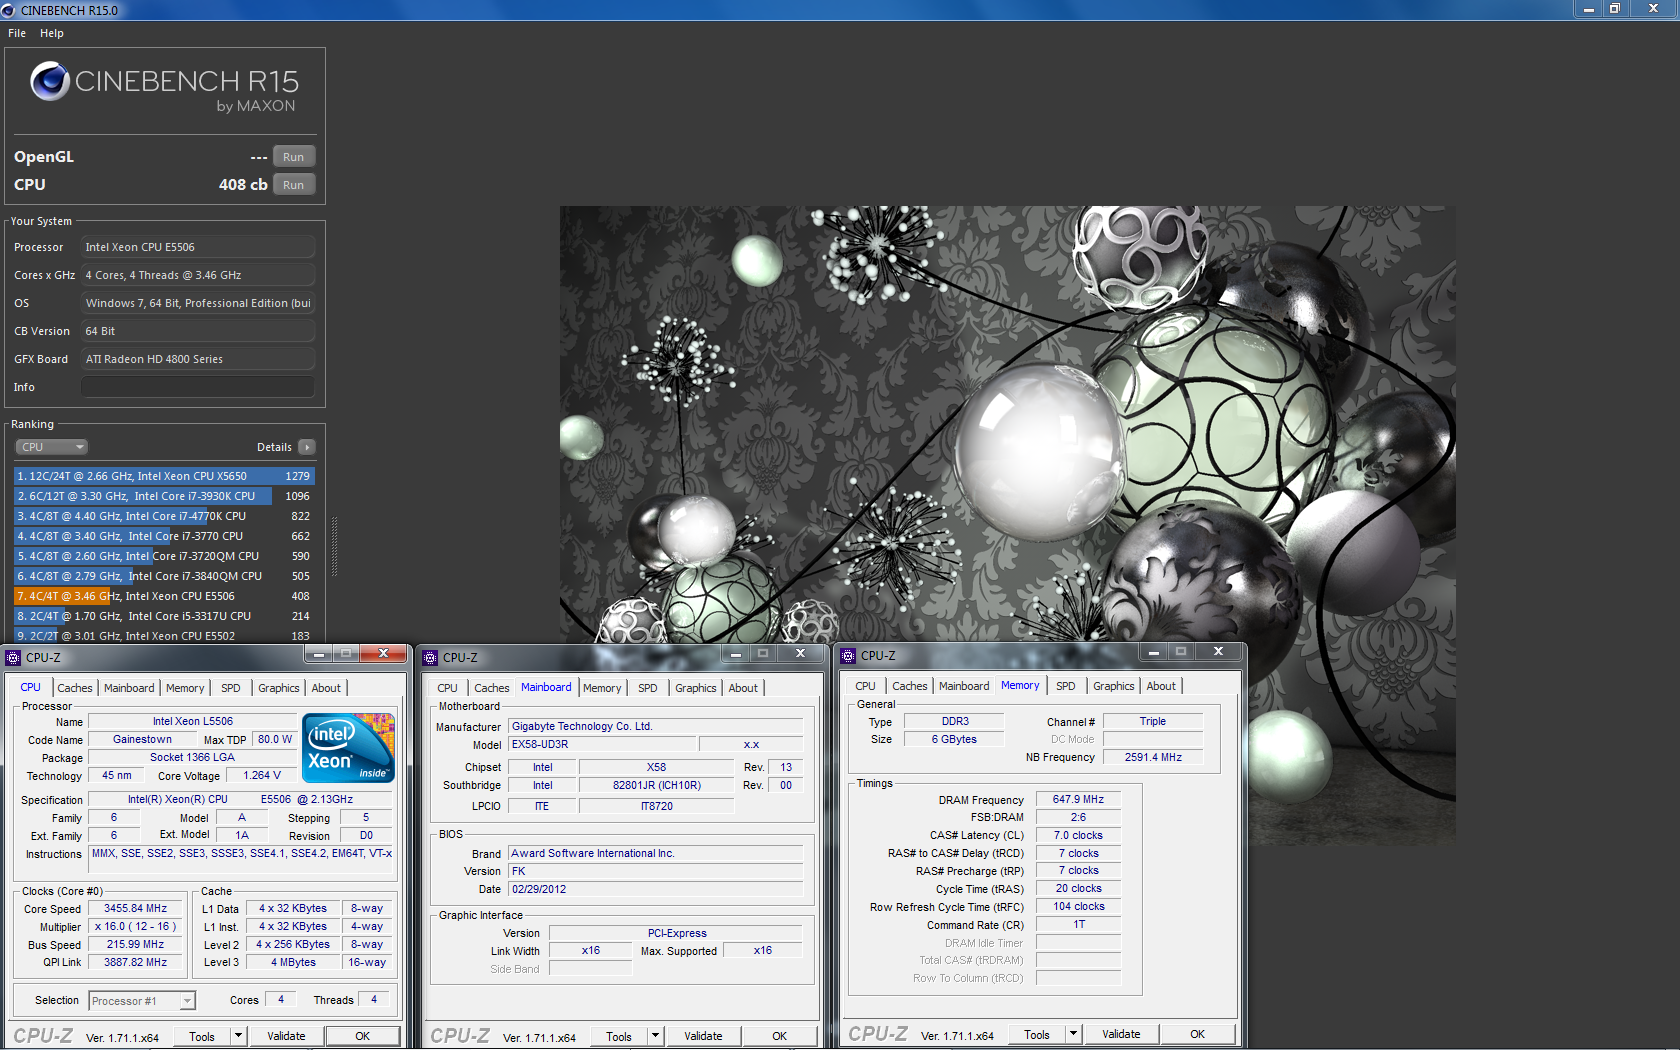
Task: Open the File menu
Action: 17,33
